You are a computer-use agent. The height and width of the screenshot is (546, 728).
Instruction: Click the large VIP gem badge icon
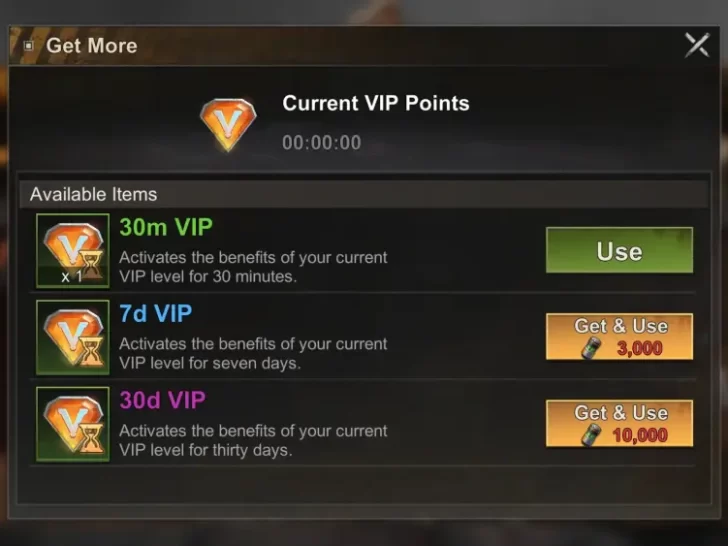coord(228,124)
